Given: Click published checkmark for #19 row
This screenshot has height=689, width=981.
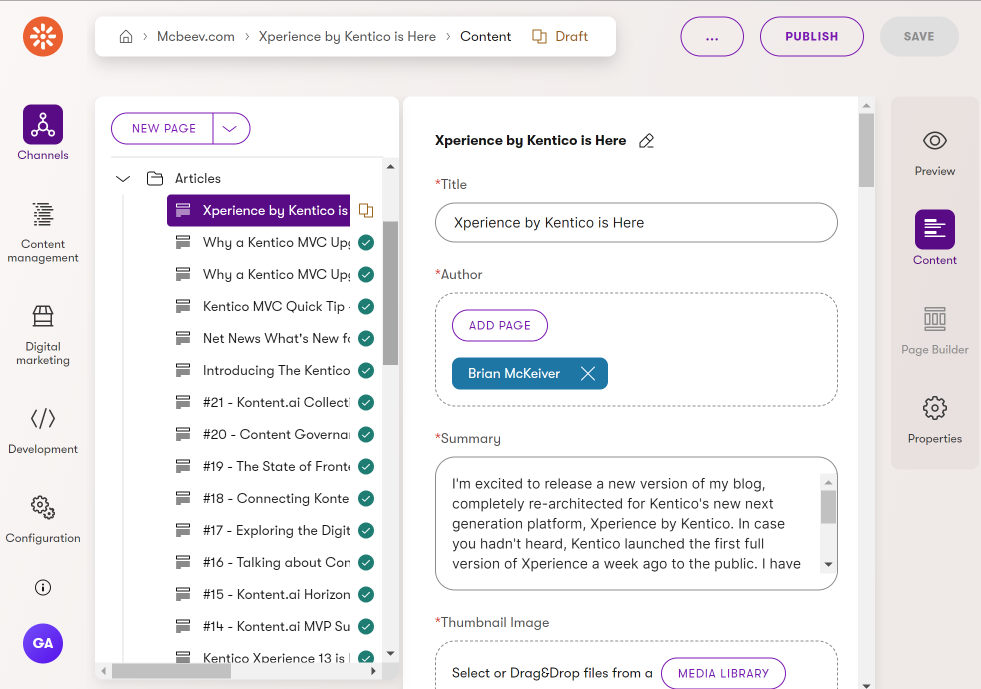Looking at the screenshot, I should click(366, 466).
